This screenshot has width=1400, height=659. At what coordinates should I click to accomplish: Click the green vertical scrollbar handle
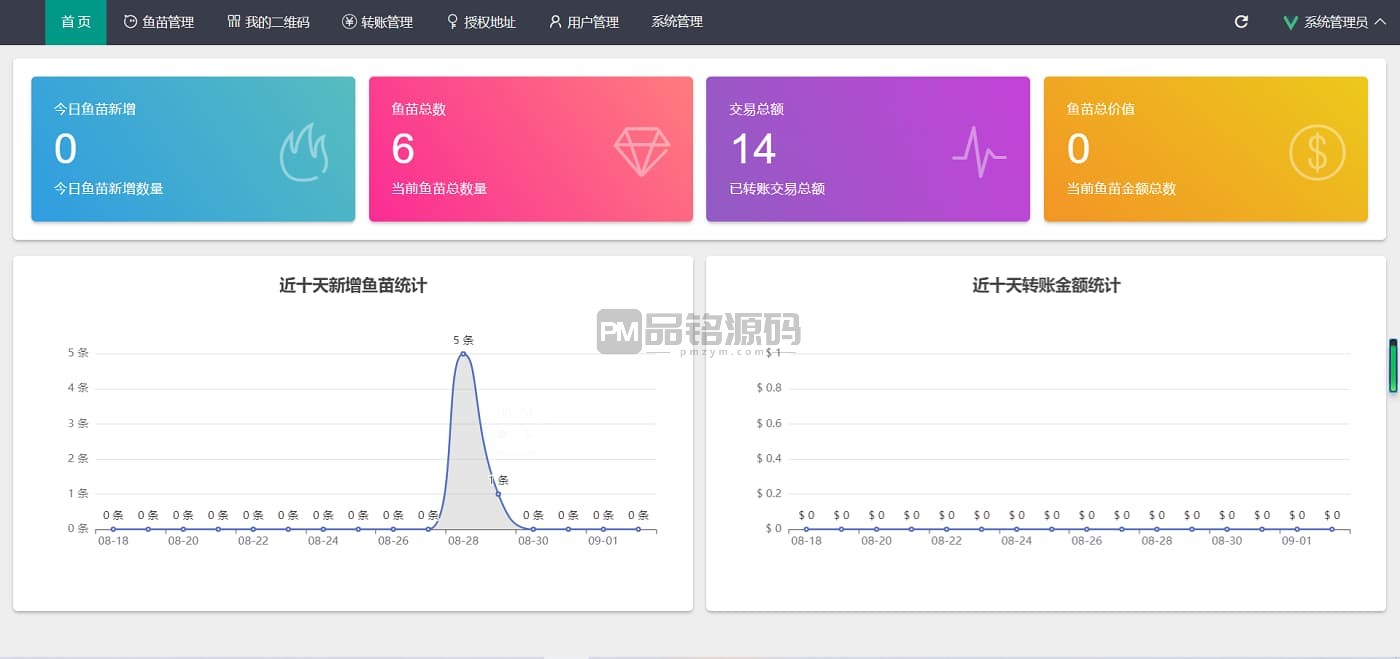[x=1393, y=367]
